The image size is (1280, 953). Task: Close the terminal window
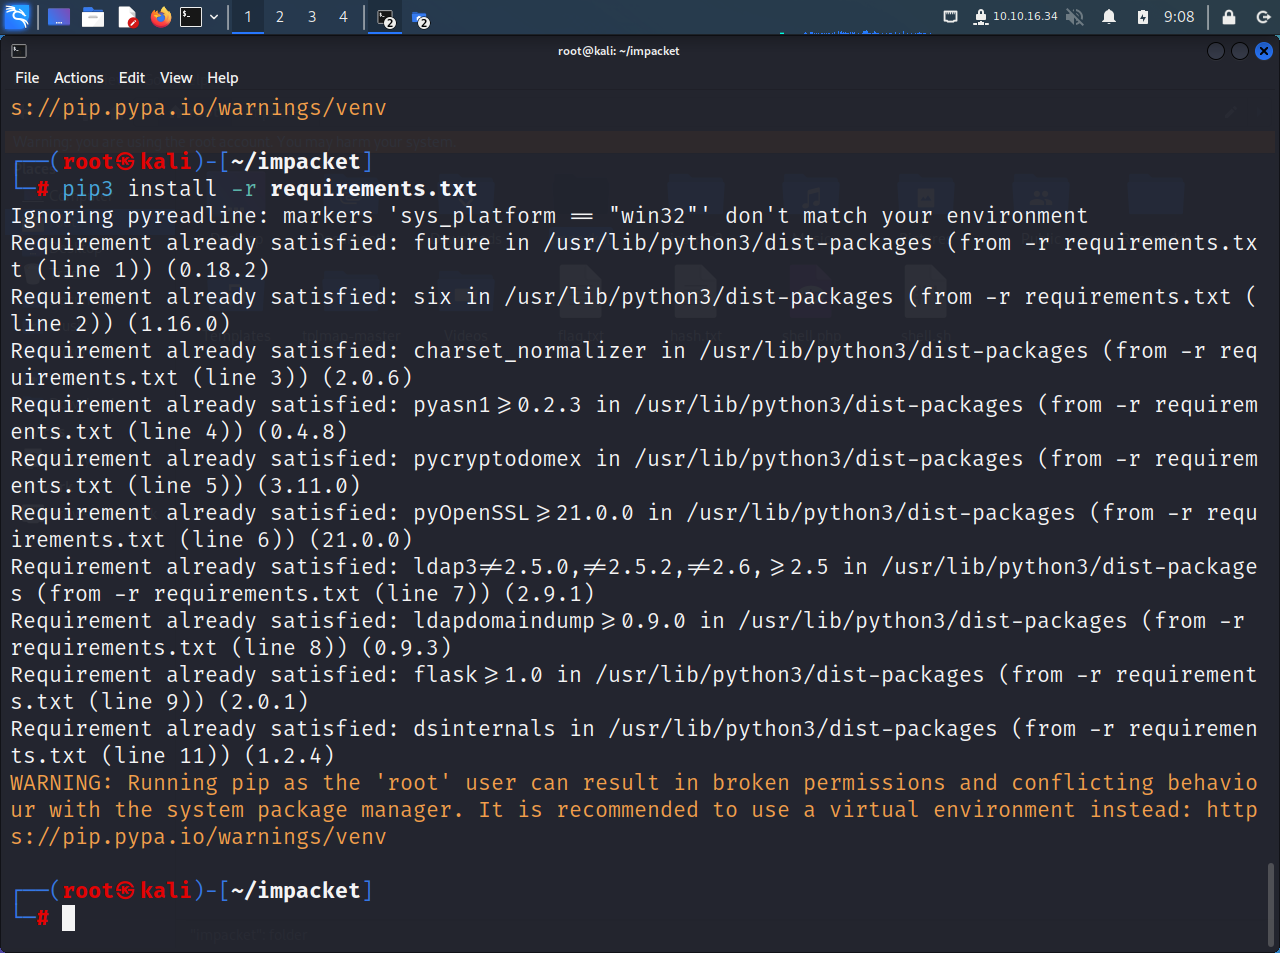(x=1264, y=51)
